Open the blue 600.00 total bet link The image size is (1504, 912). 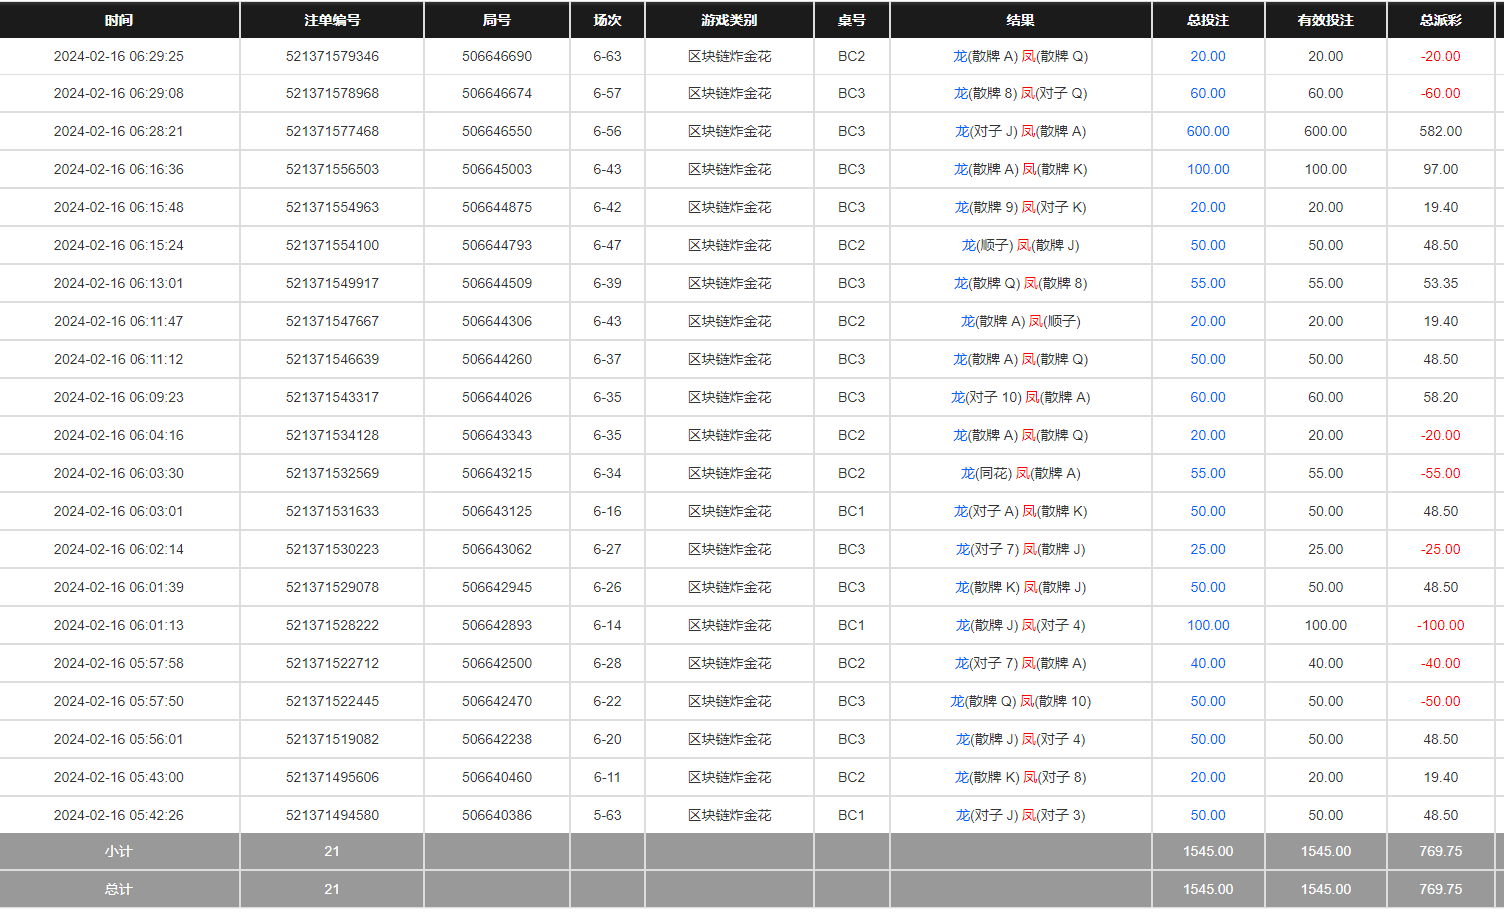click(1208, 131)
